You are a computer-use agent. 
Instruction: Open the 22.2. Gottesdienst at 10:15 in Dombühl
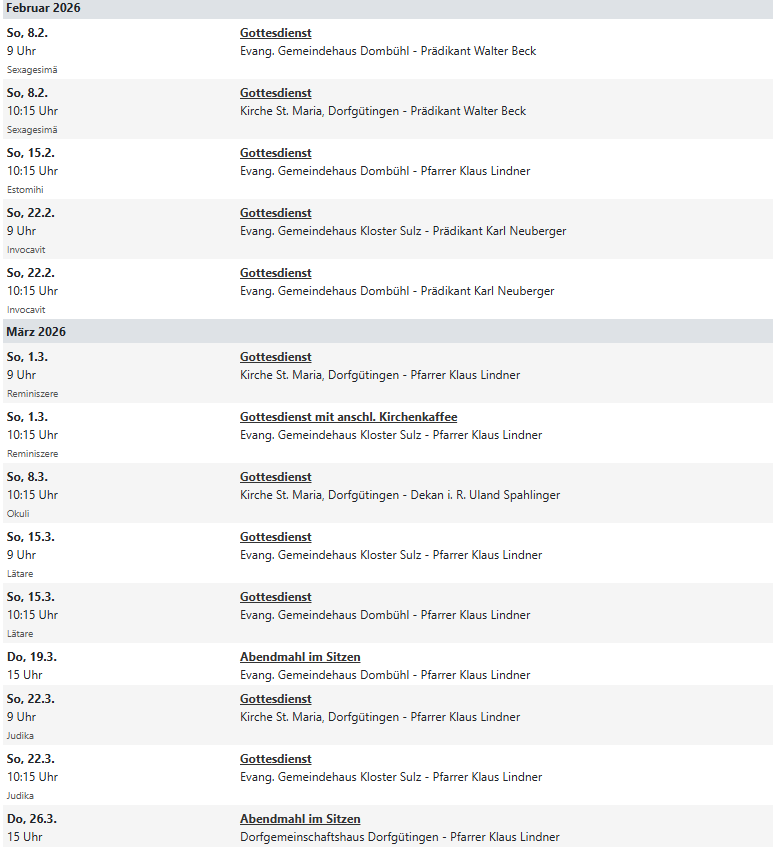tap(275, 273)
